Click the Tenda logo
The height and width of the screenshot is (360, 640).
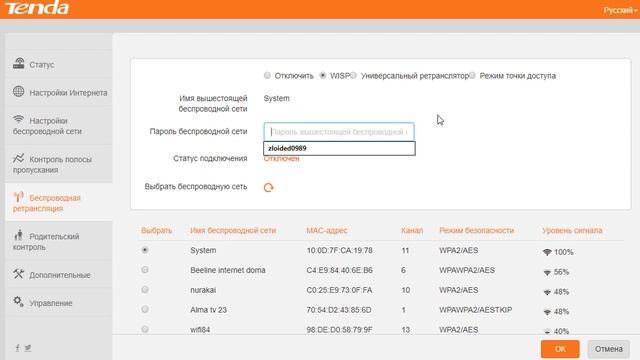[37, 7]
